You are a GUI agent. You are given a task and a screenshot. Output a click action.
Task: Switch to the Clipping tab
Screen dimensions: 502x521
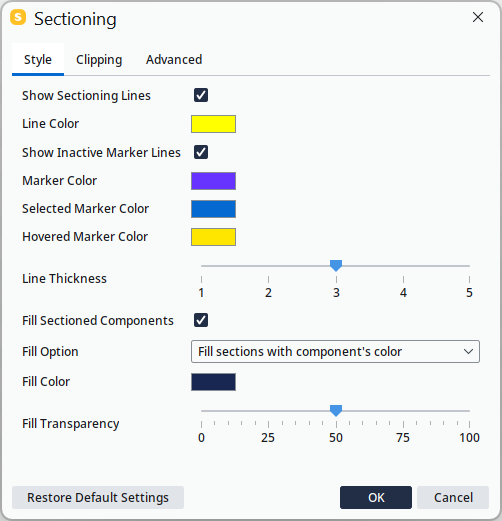click(99, 60)
